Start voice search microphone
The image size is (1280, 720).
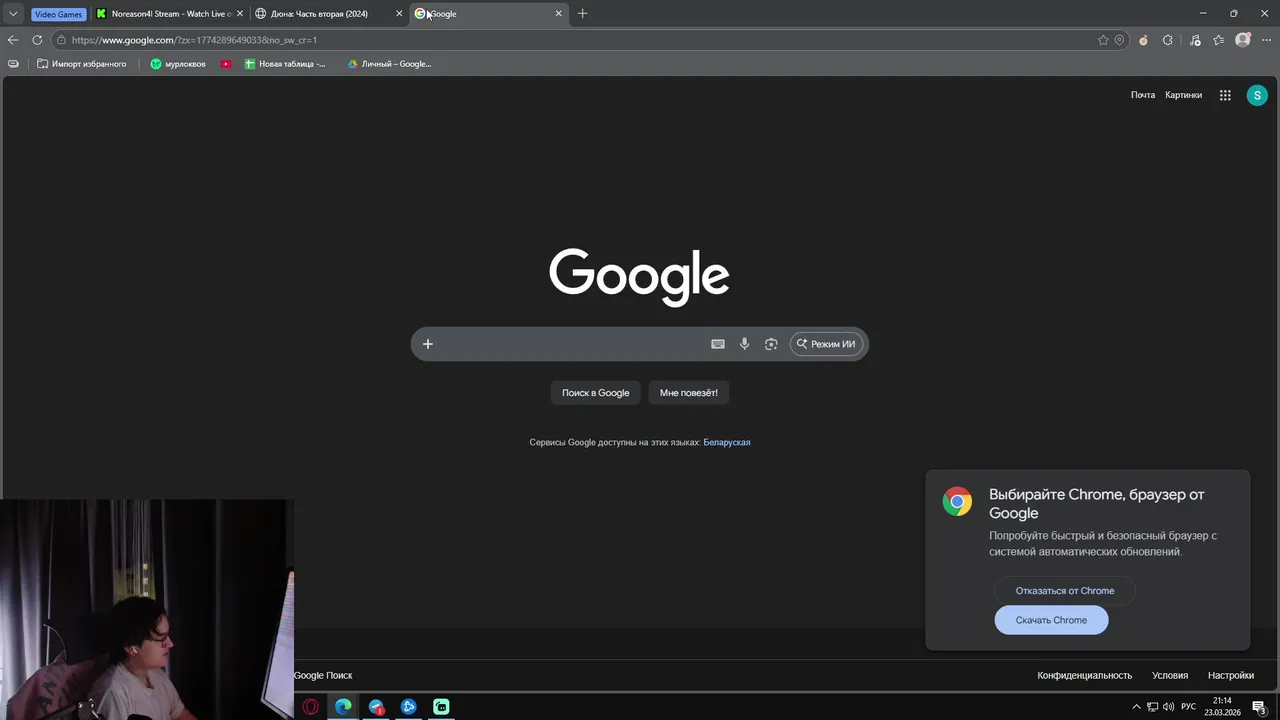coord(744,344)
